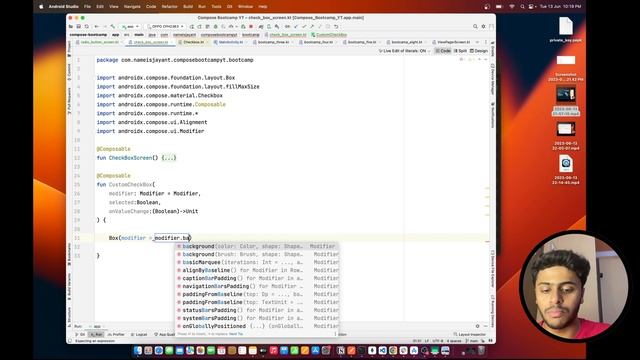The height and width of the screenshot is (360, 640).
Task: Select systemBarsPadding completion suggestion
Action: pos(257,318)
